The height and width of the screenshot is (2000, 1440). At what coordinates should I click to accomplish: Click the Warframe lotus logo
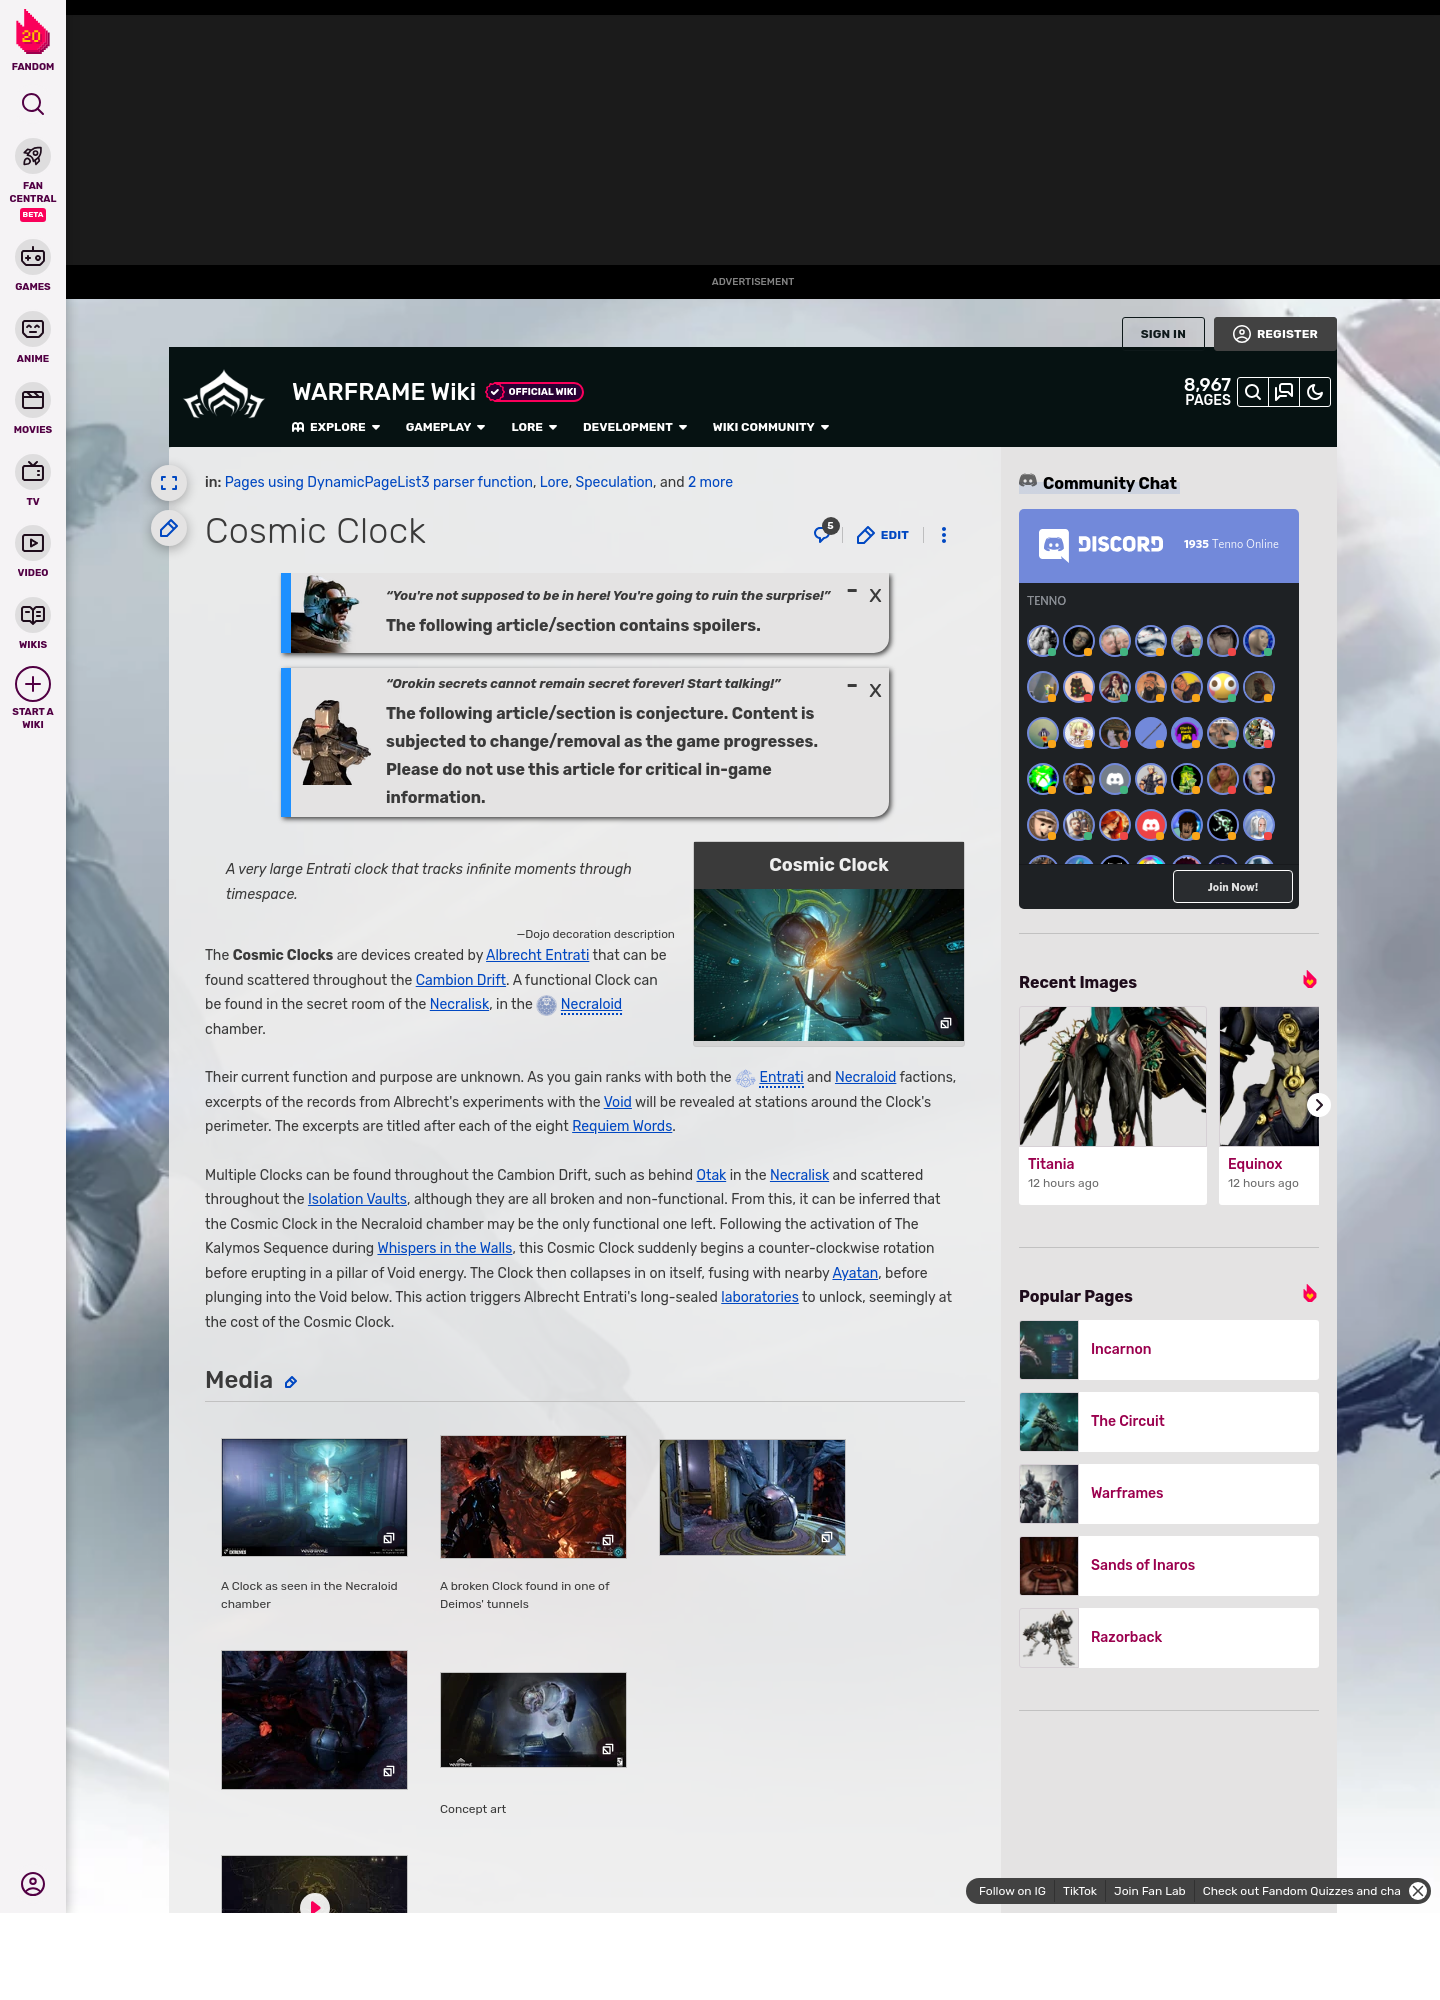click(x=224, y=395)
